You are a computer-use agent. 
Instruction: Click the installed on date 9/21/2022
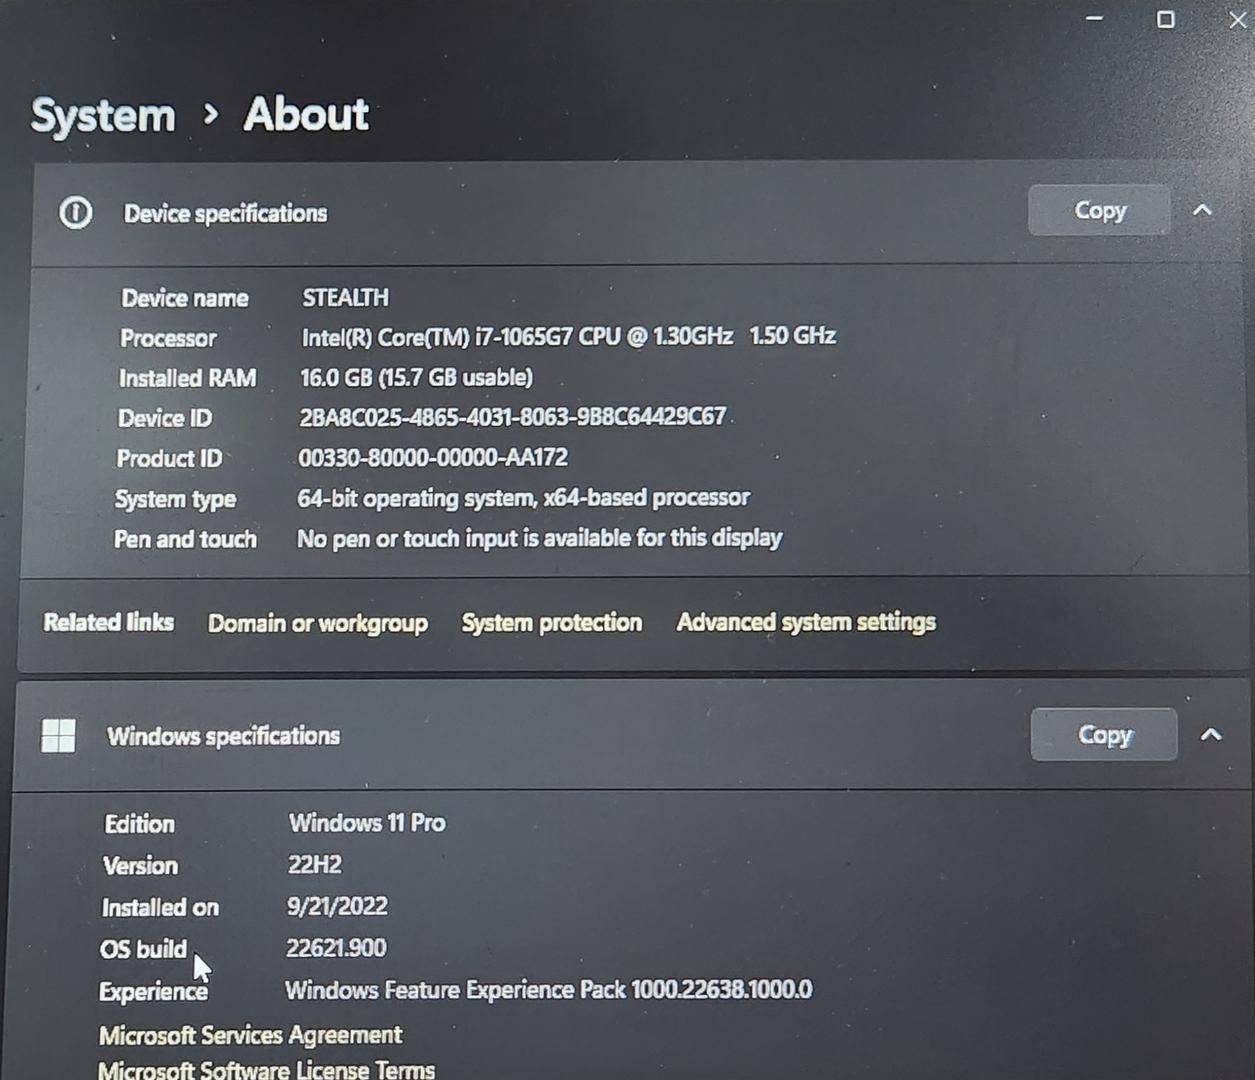point(337,906)
